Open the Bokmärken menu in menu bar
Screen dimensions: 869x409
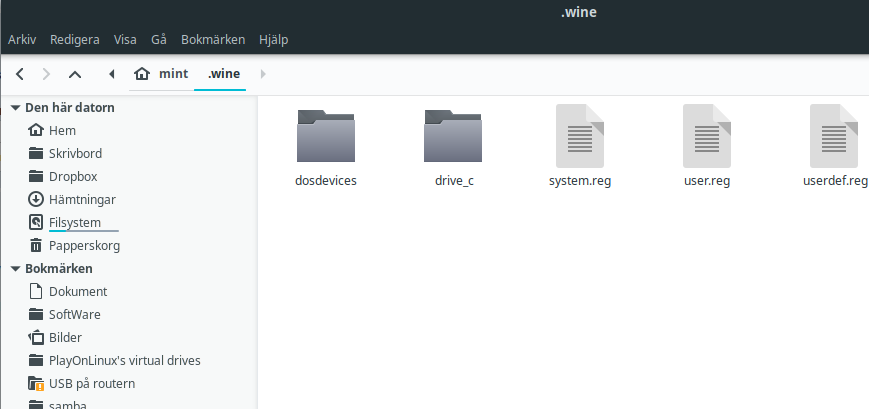(212, 40)
